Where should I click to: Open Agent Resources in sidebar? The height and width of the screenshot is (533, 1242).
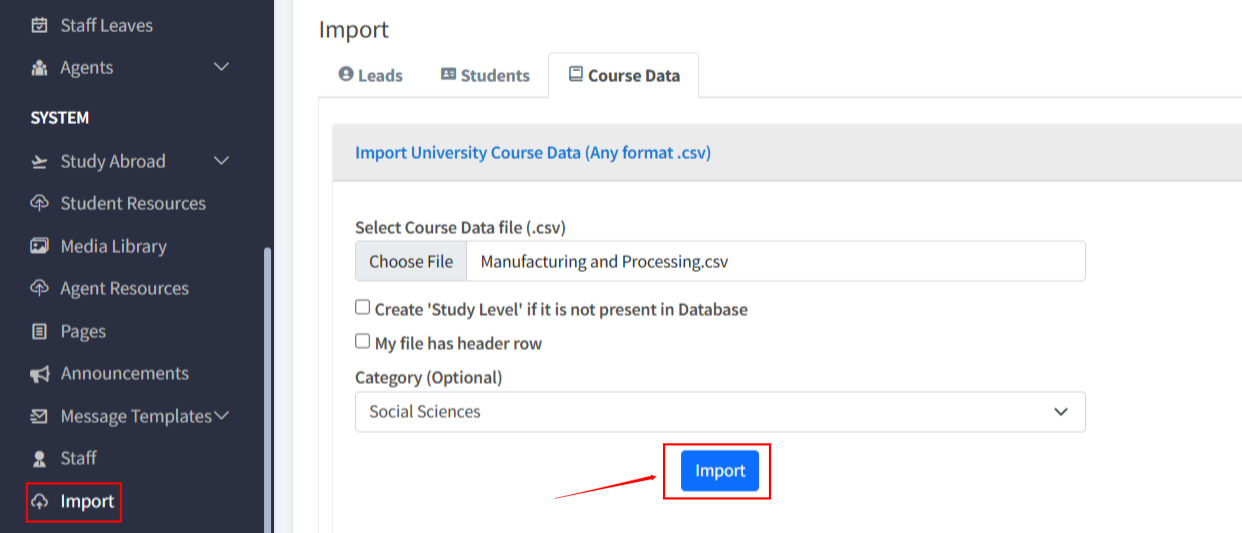coord(124,289)
